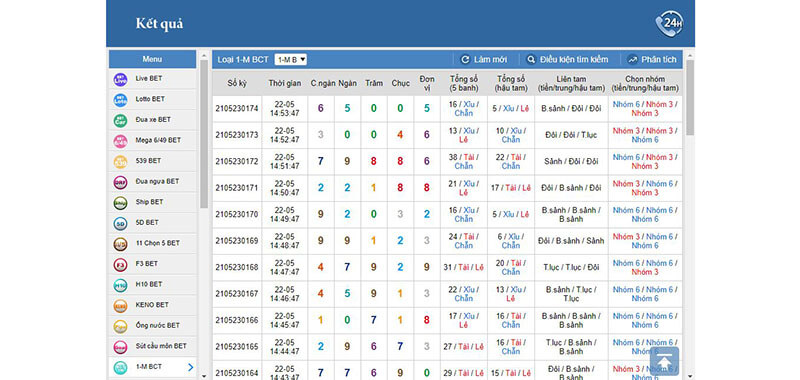
Task: Click the chart icon beside Phân tích
Action: 633,60
